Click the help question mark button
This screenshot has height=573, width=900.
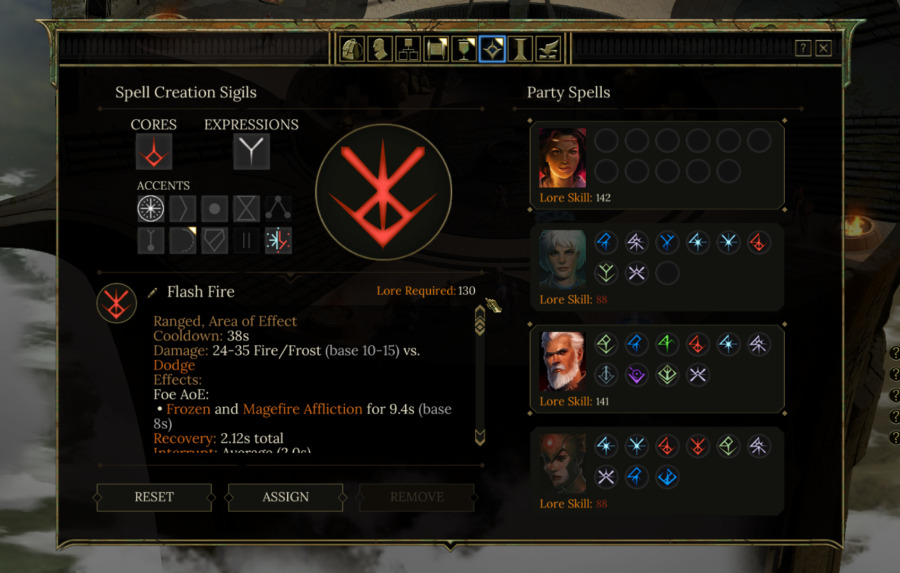[802, 48]
